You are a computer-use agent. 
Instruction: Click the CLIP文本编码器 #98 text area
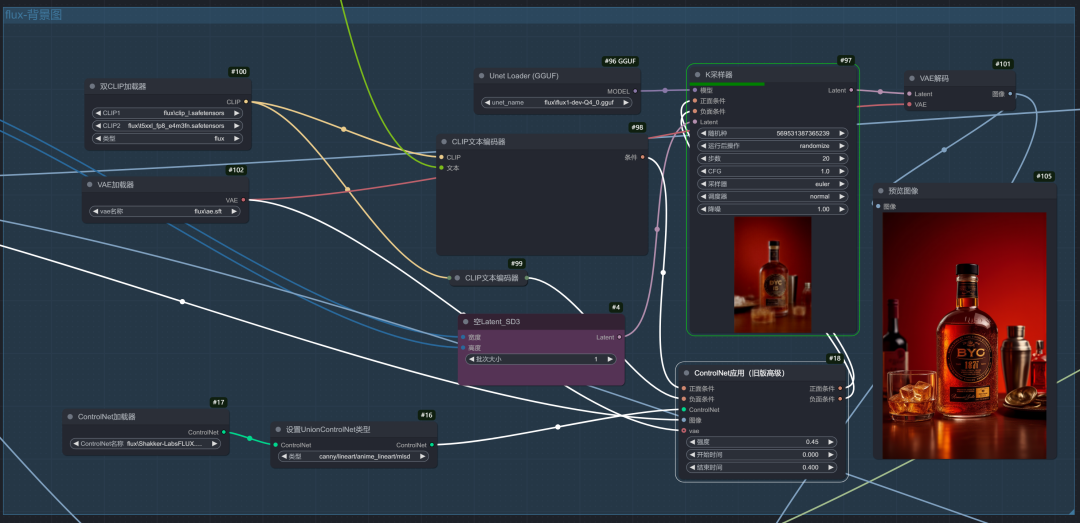click(542, 214)
